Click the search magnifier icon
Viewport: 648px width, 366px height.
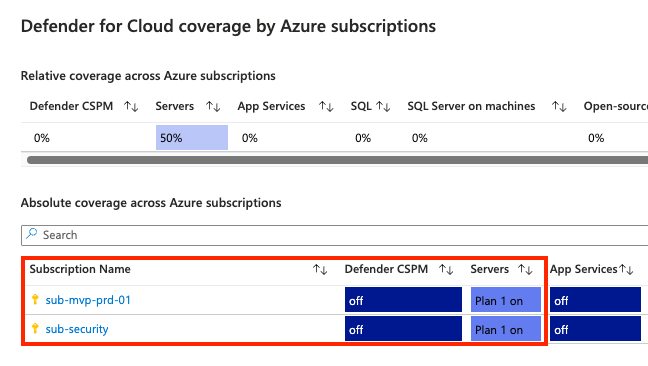[31, 234]
